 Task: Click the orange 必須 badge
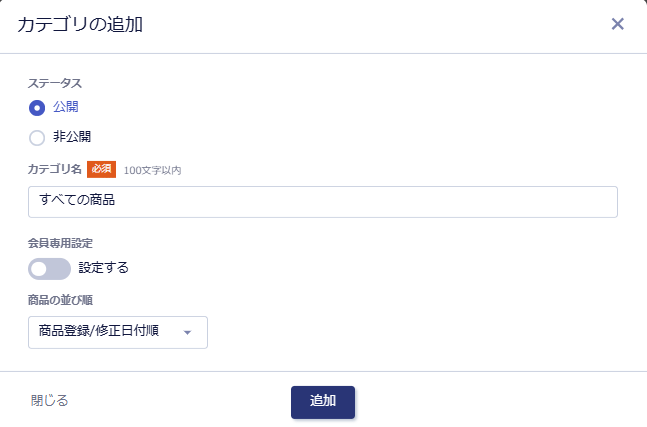click(x=101, y=169)
